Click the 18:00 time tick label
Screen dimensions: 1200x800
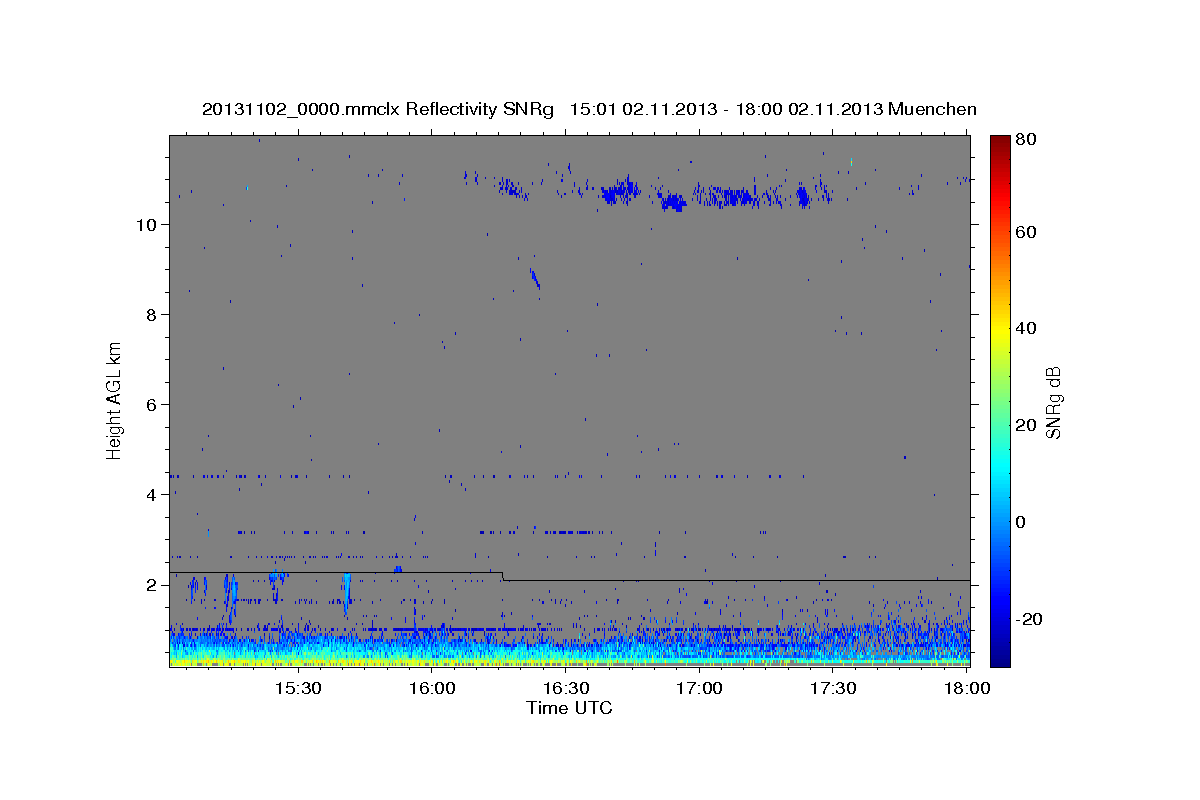(x=965, y=689)
